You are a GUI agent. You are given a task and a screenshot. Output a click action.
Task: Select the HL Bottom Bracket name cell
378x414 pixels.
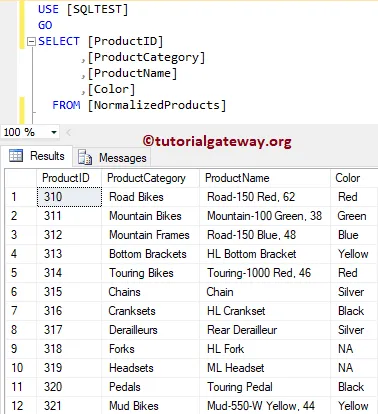(265, 254)
